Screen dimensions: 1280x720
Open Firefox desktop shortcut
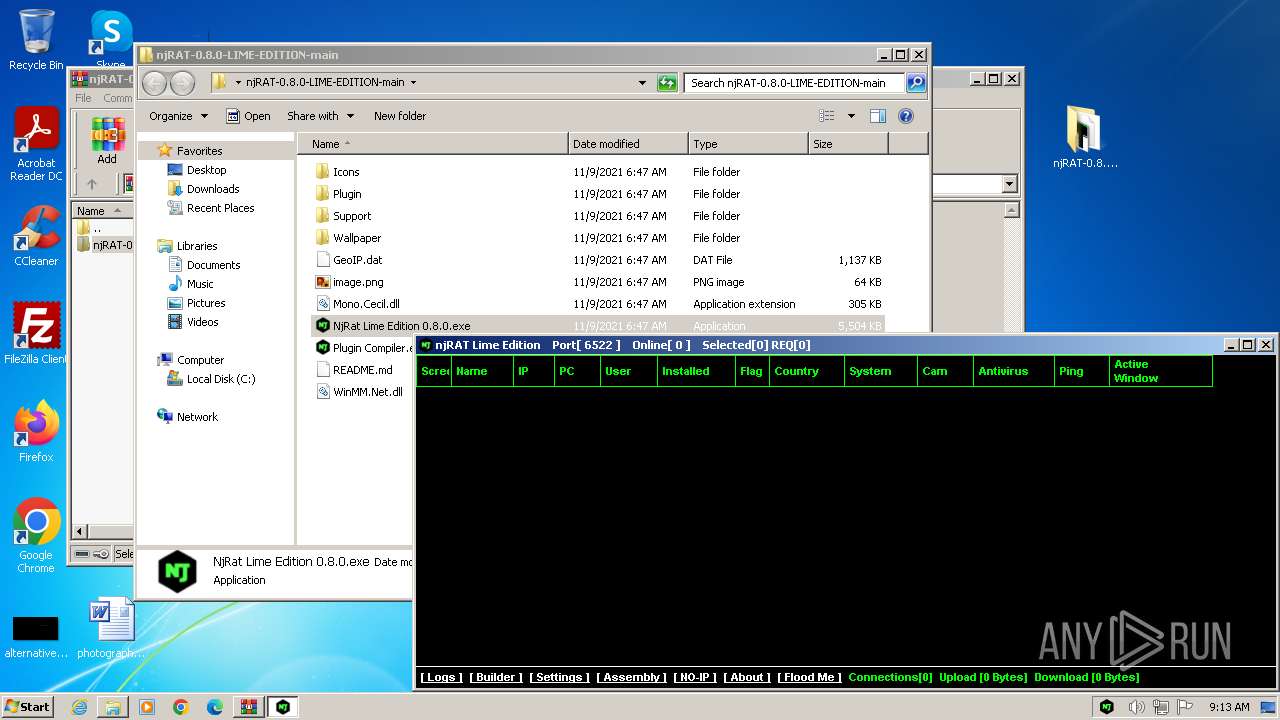[36, 432]
